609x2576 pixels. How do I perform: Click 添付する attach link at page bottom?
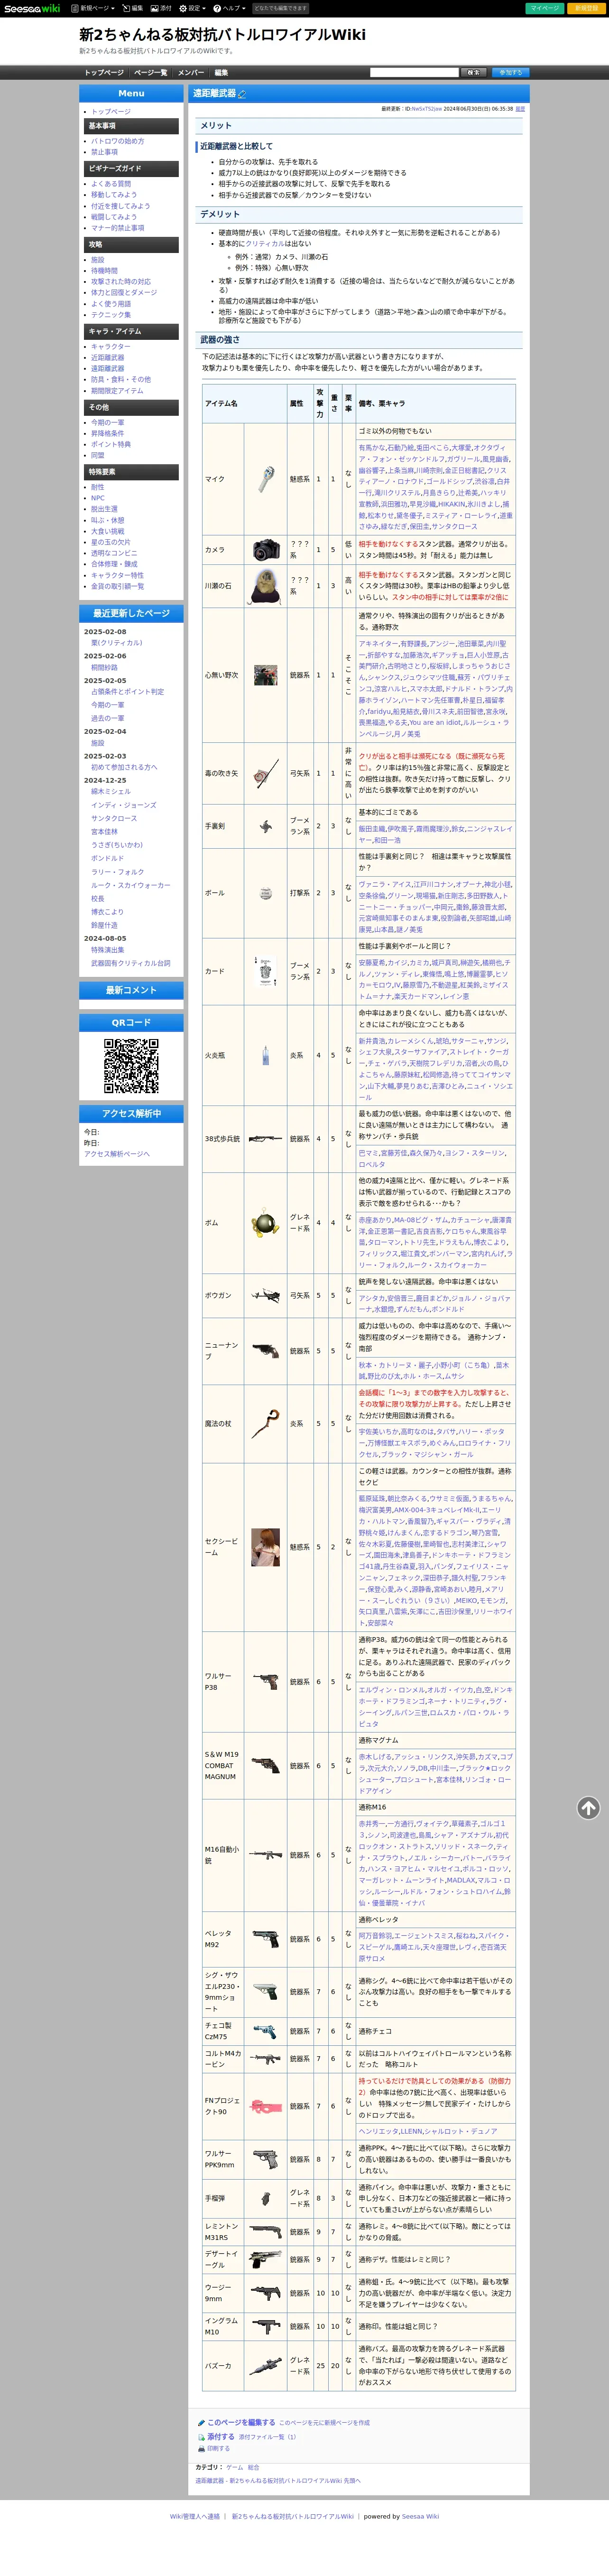[x=220, y=2436]
